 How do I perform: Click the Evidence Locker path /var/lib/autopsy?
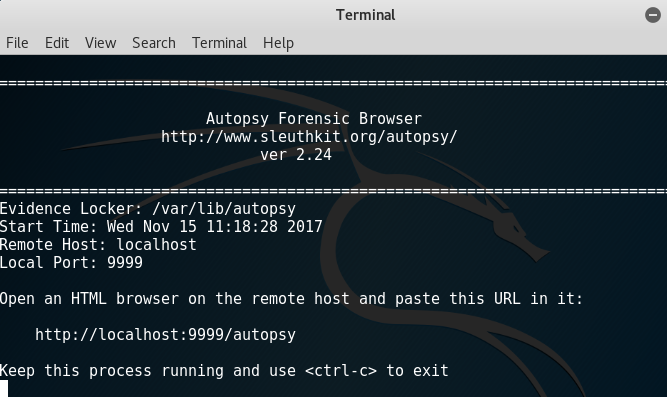pyautogui.click(x=224, y=209)
